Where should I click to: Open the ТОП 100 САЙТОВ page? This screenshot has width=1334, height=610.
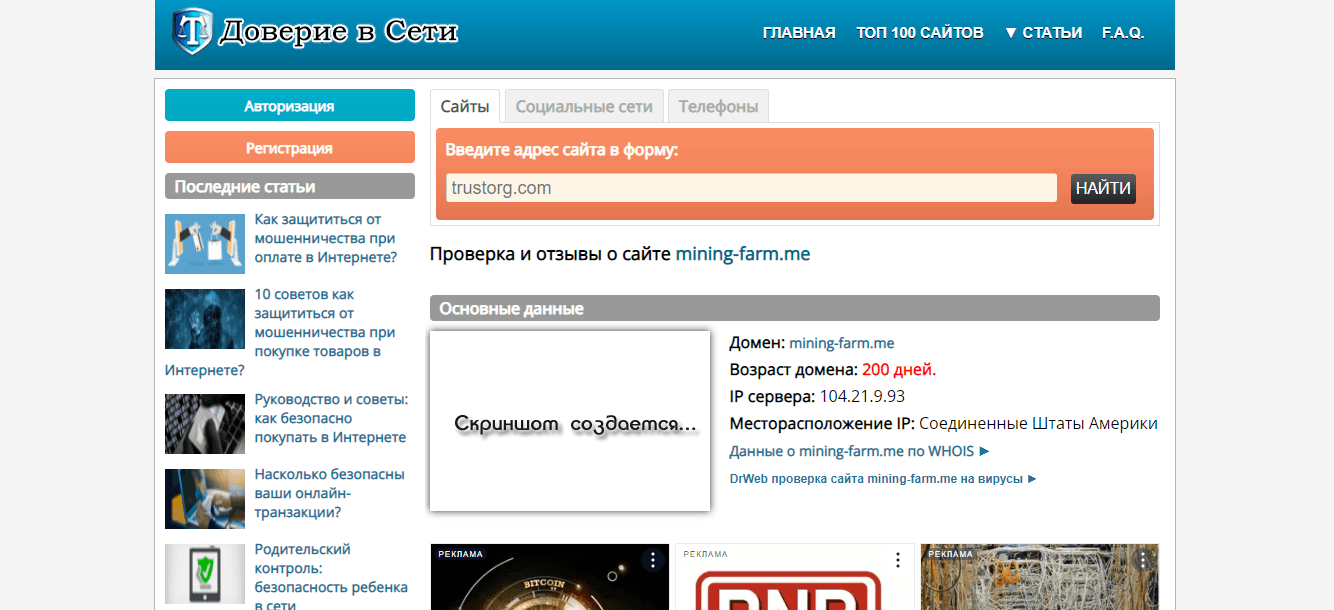919,31
